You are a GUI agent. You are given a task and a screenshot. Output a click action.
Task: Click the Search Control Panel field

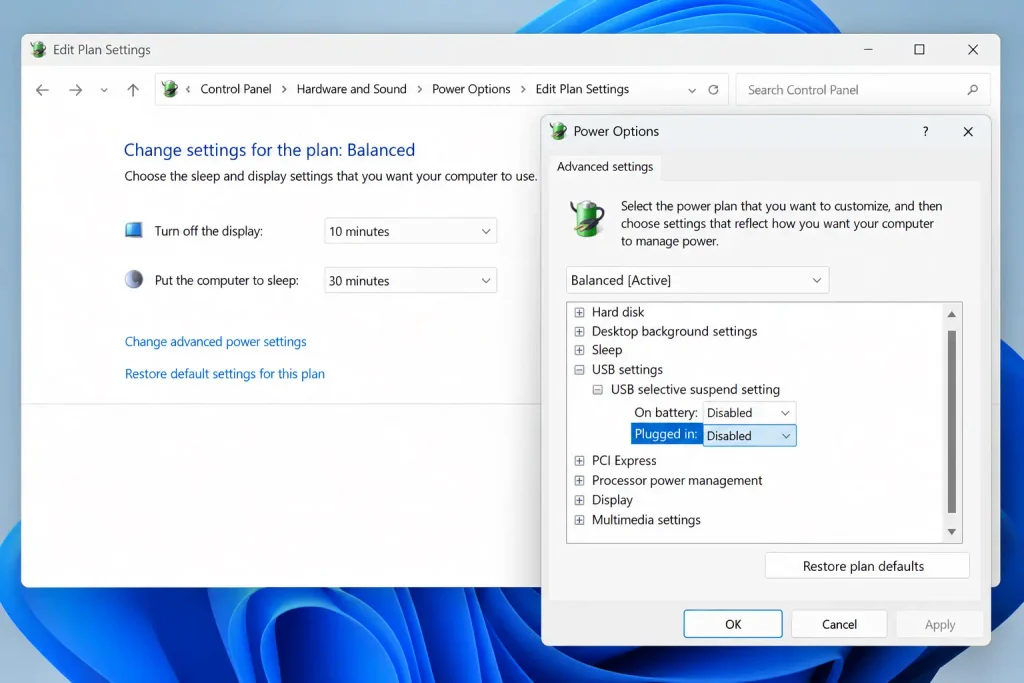coord(863,90)
